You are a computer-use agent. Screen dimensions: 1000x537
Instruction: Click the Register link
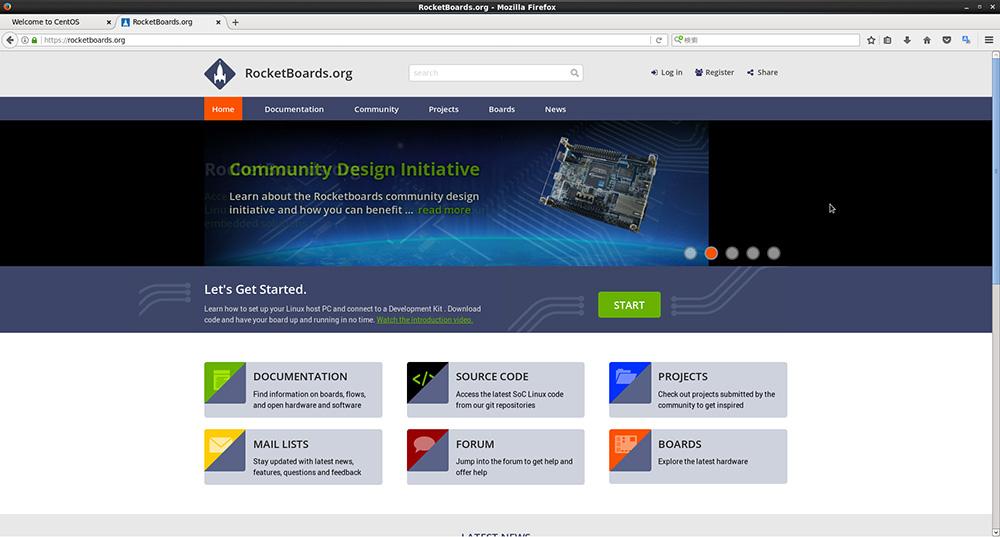click(714, 73)
